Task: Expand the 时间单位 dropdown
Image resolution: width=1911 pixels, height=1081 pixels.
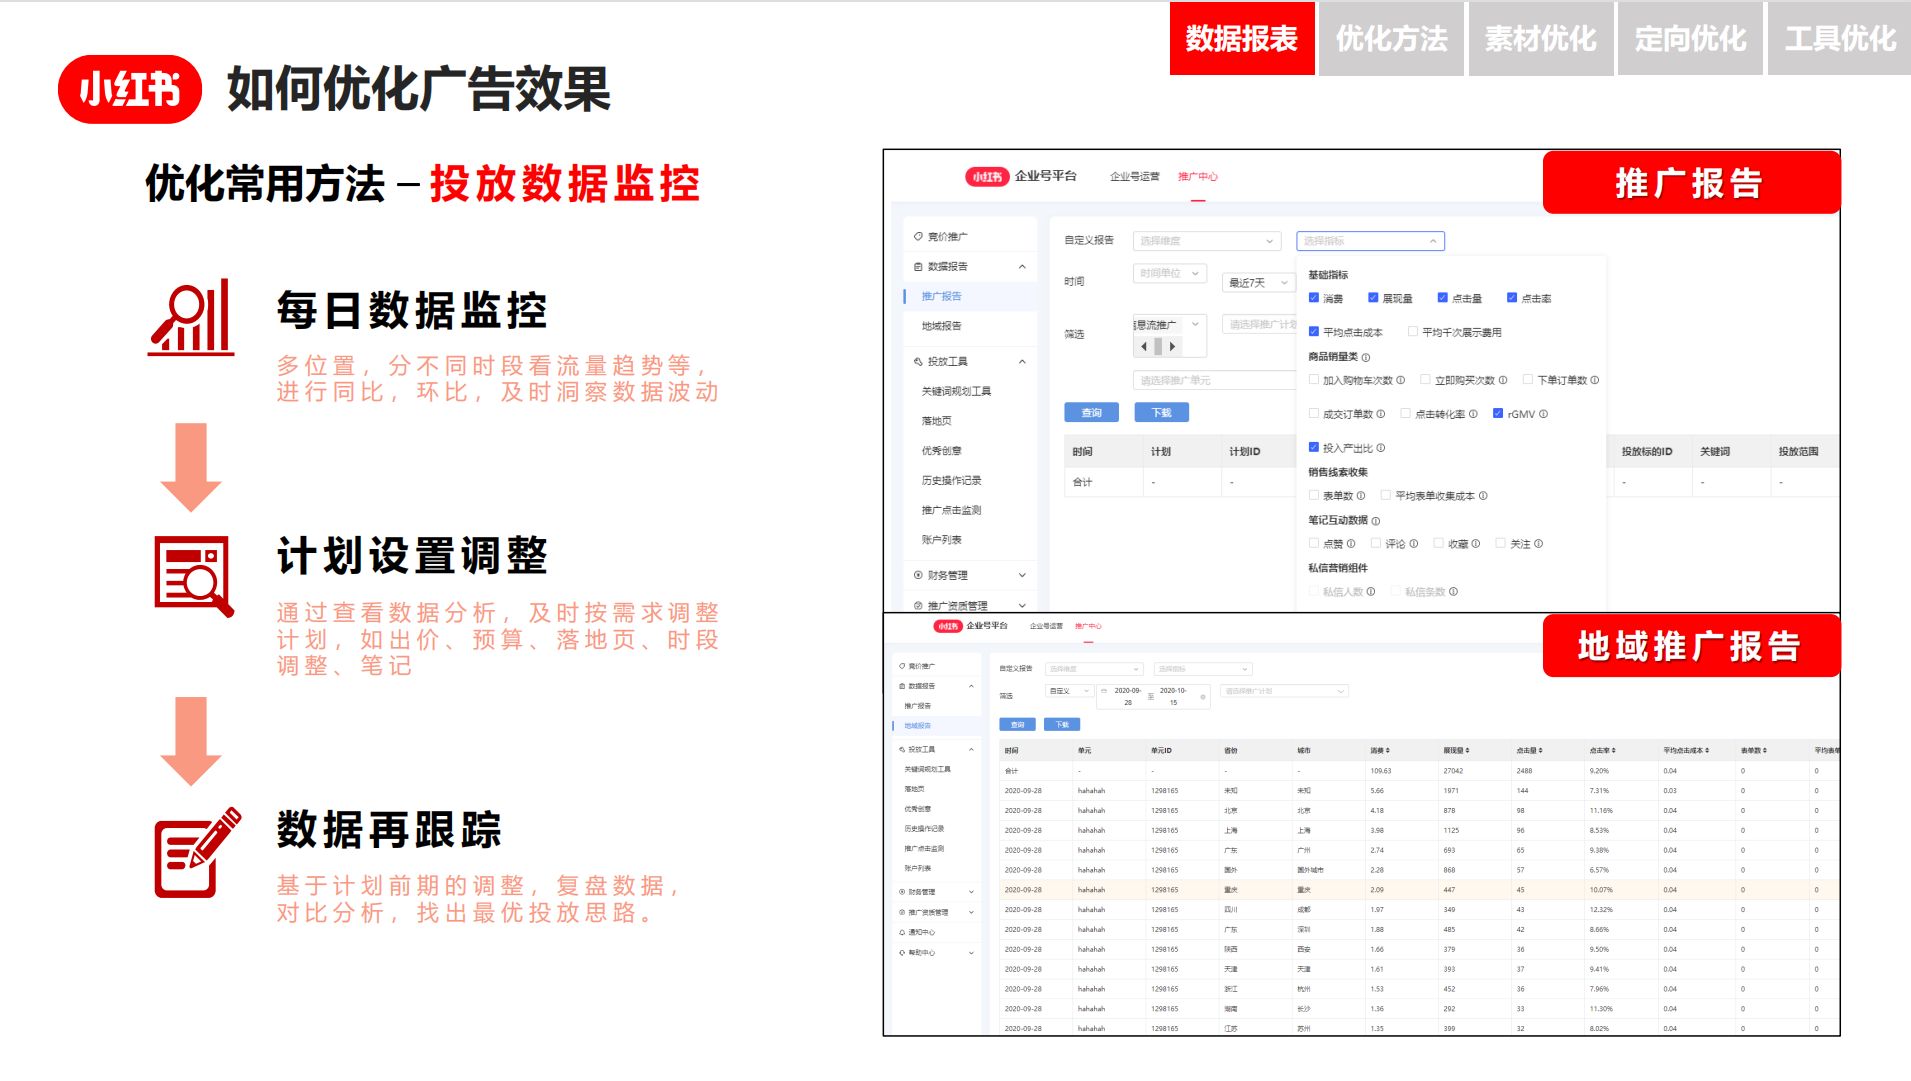Action: pyautogui.click(x=1170, y=275)
